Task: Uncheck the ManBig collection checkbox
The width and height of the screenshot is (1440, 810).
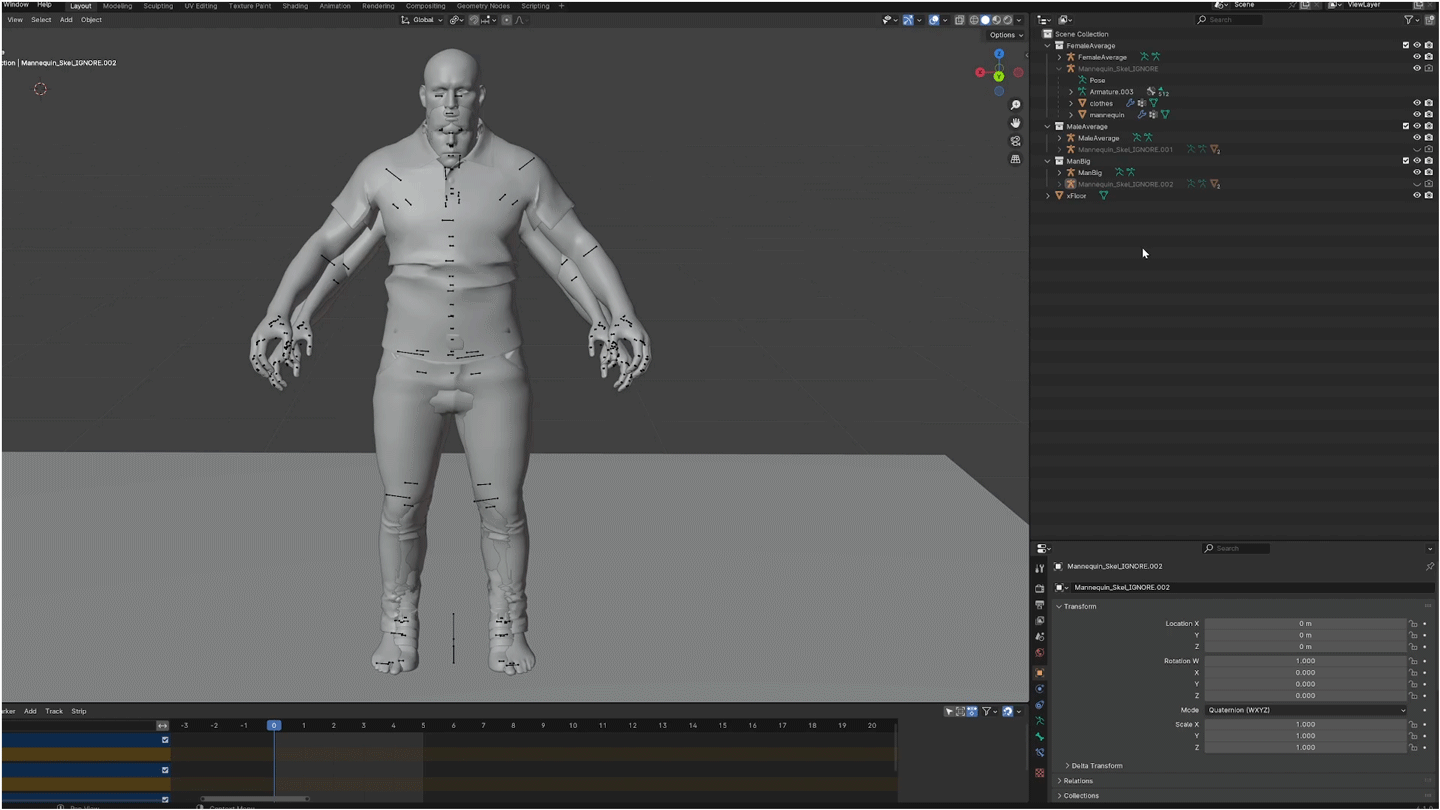Action: pyautogui.click(x=1405, y=161)
